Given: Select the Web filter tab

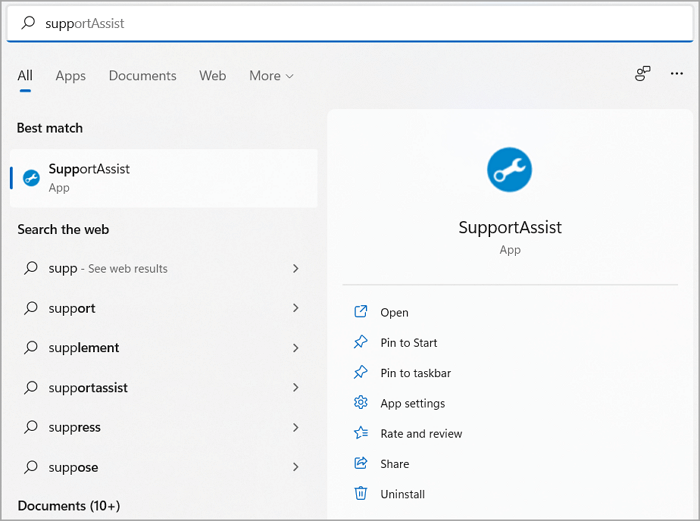Looking at the screenshot, I should tap(212, 76).
